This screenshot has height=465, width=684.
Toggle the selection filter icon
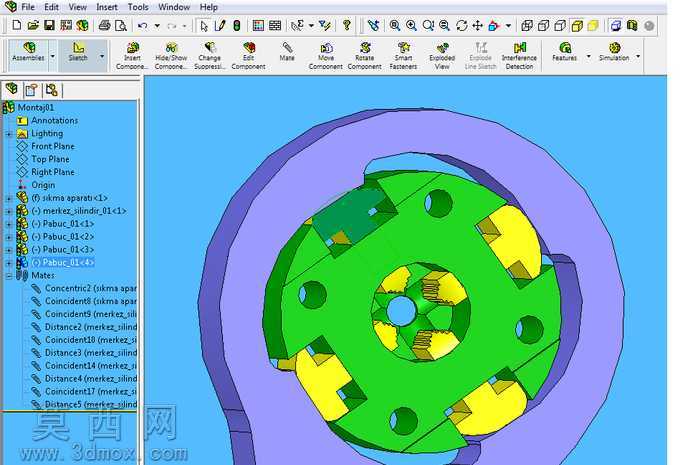[x=325, y=25]
